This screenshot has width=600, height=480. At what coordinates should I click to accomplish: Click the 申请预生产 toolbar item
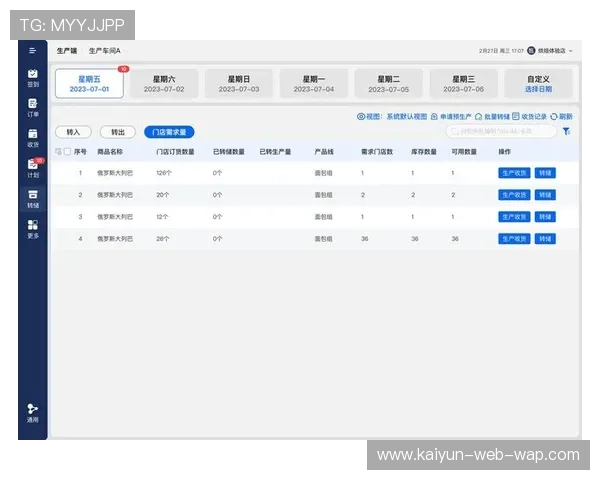tap(451, 116)
